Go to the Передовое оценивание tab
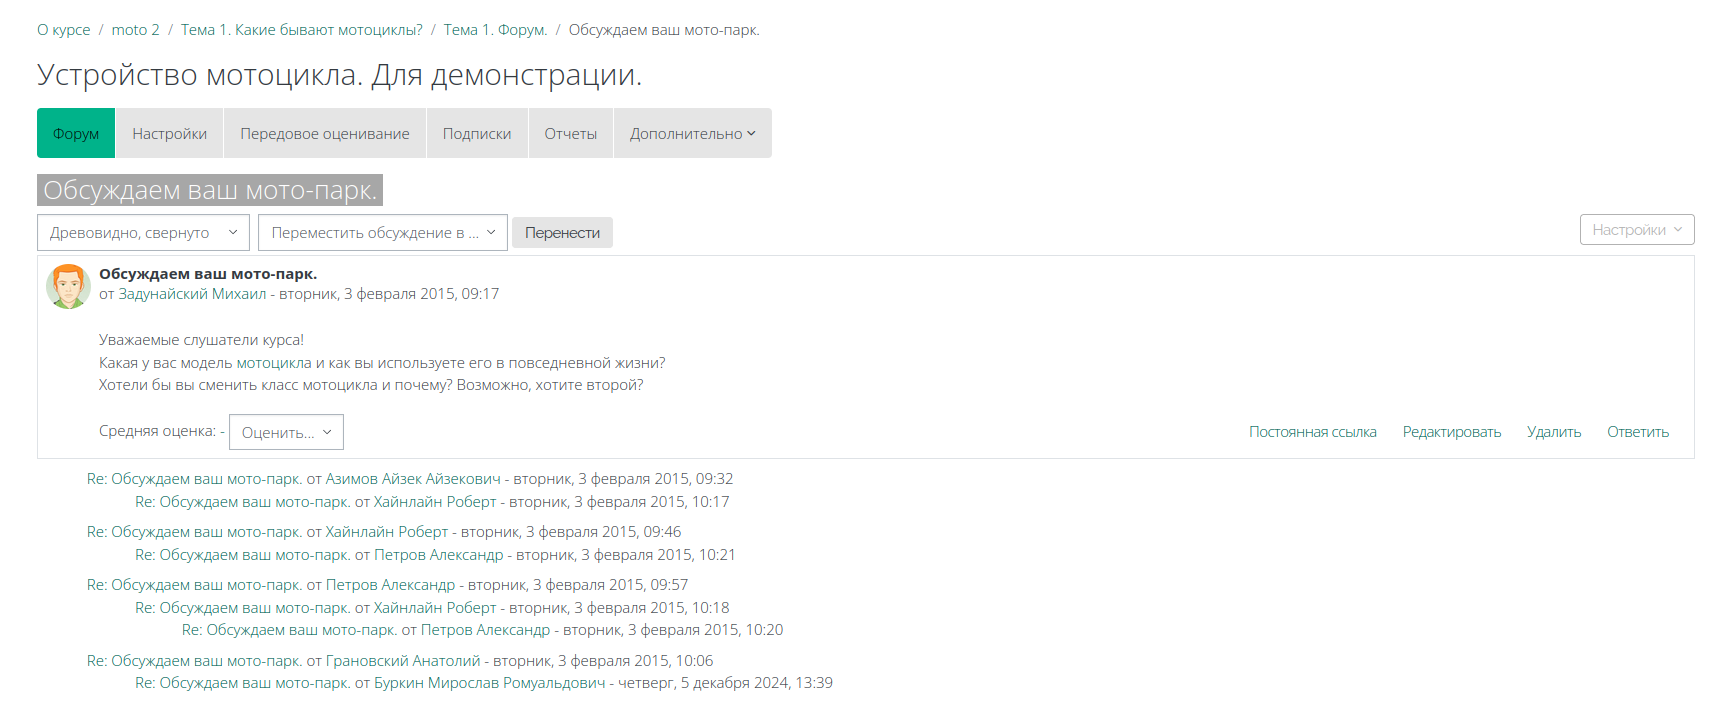Screen dimensions: 1735x712 (x=325, y=134)
